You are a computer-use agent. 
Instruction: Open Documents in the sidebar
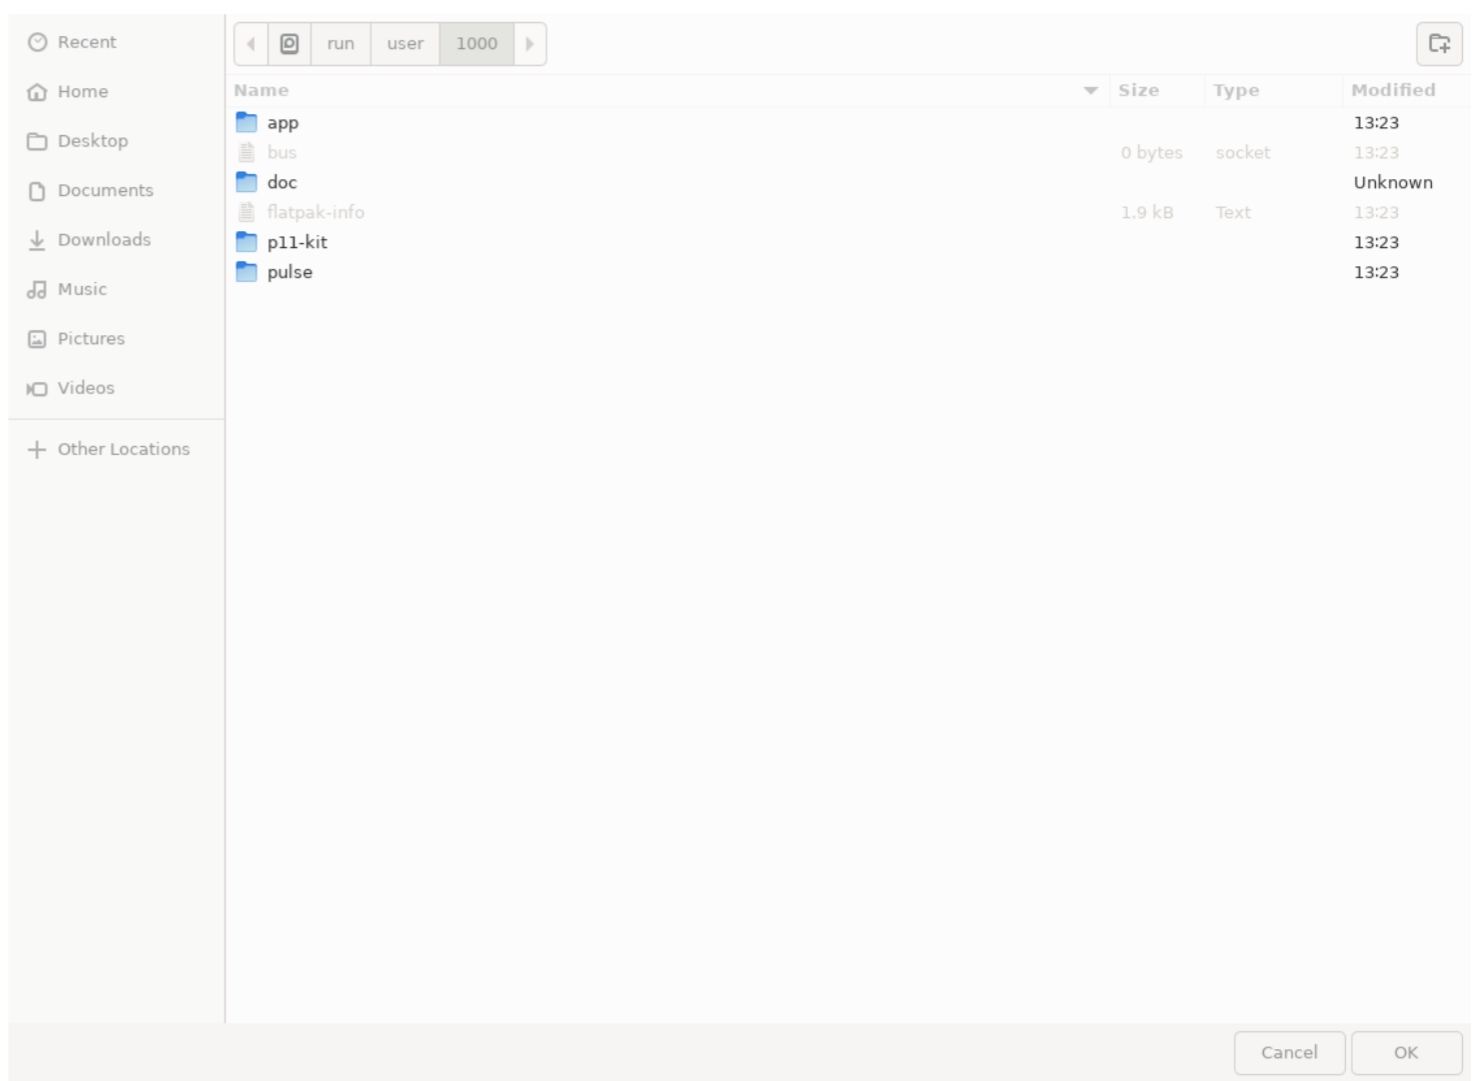click(x=107, y=190)
